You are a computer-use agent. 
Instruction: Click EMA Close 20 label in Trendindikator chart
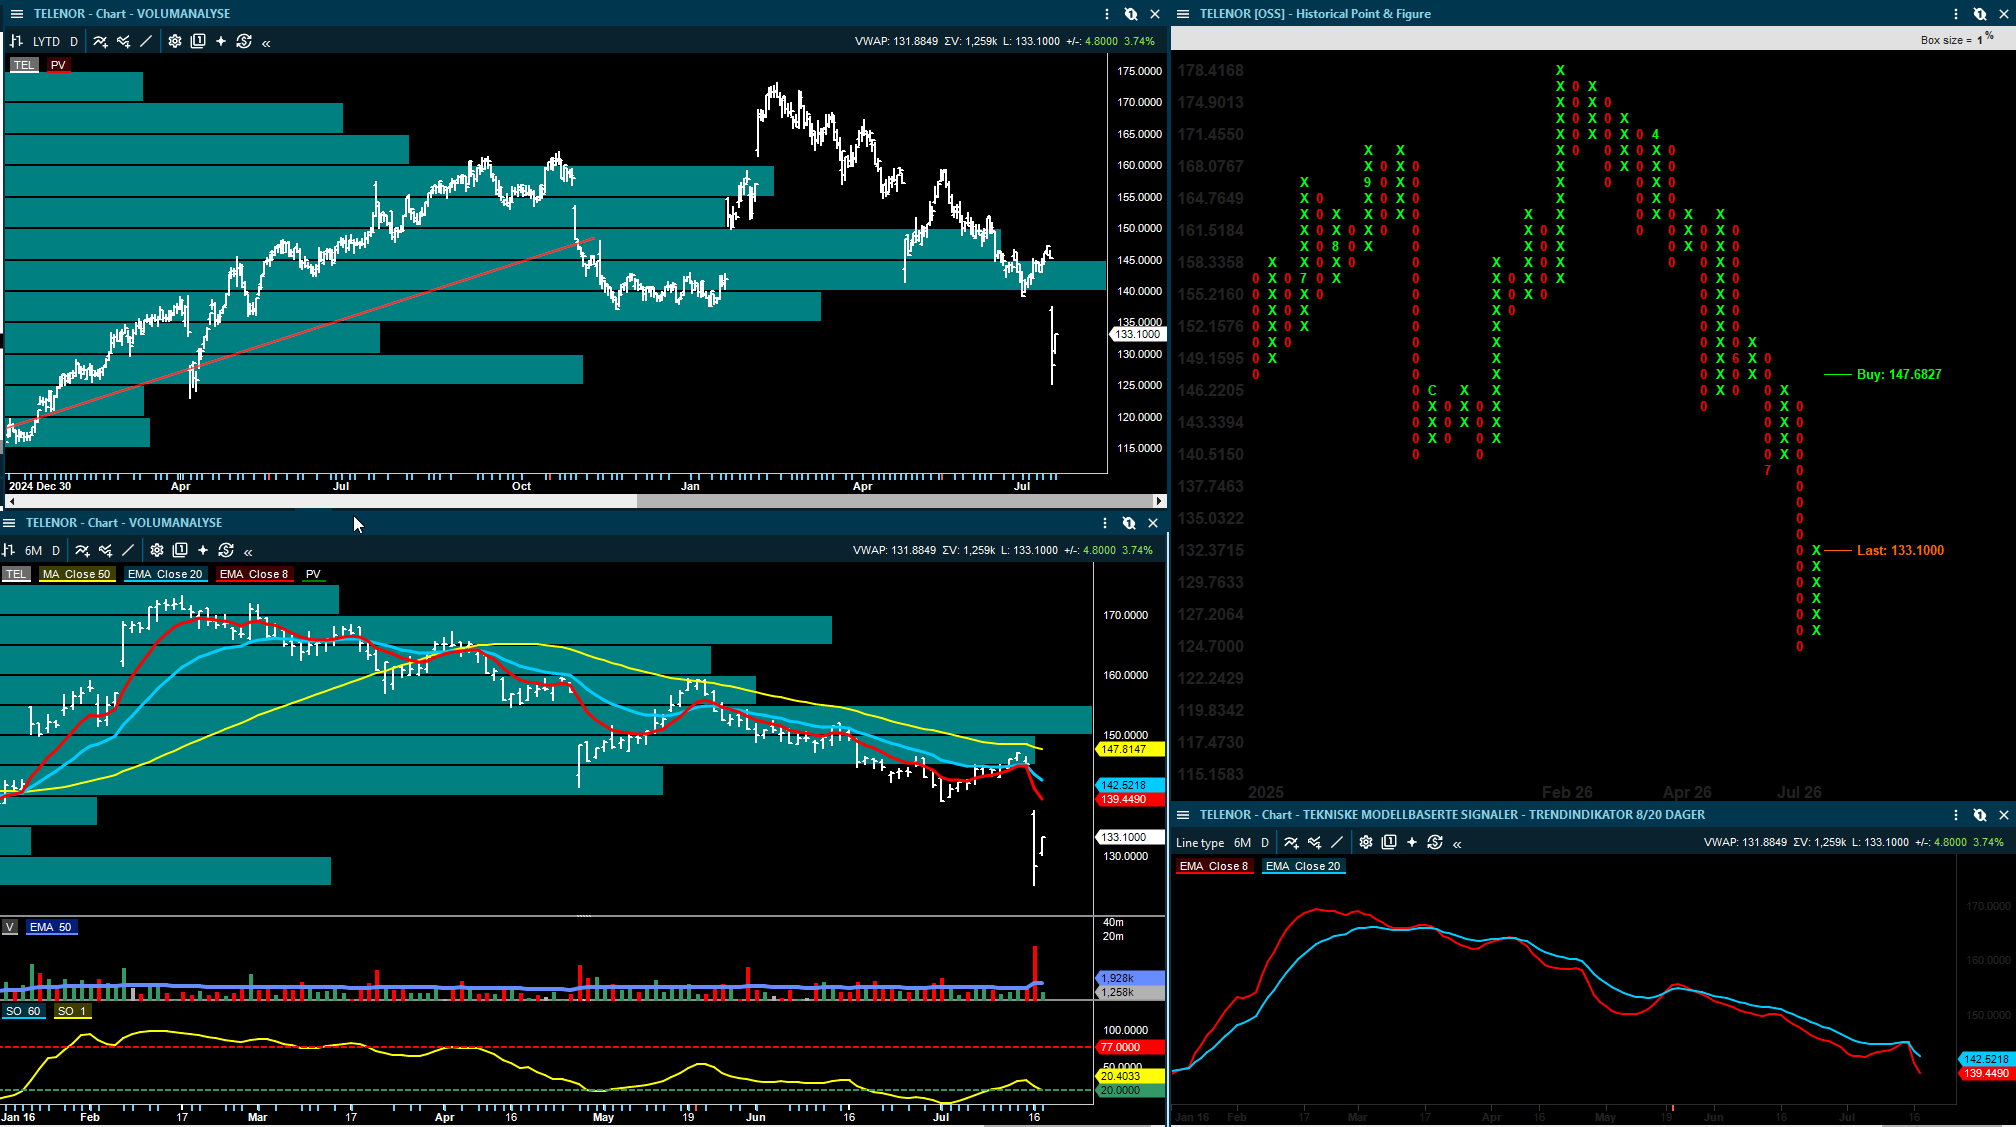coord(1303,866)
